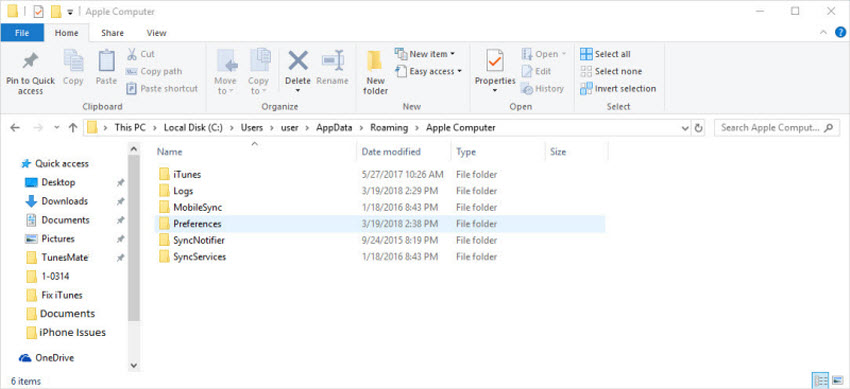The image size is (850, 389).
Task: Click Copy path in Clipboard group
Action: (154, 71)
